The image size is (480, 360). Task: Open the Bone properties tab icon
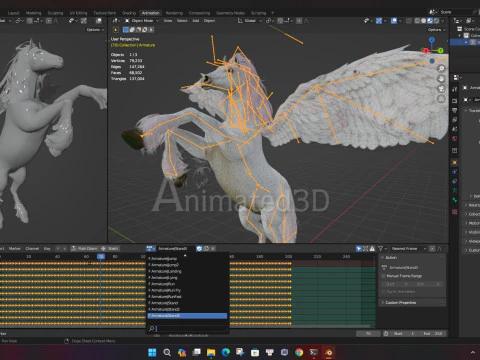click(455, 200)
